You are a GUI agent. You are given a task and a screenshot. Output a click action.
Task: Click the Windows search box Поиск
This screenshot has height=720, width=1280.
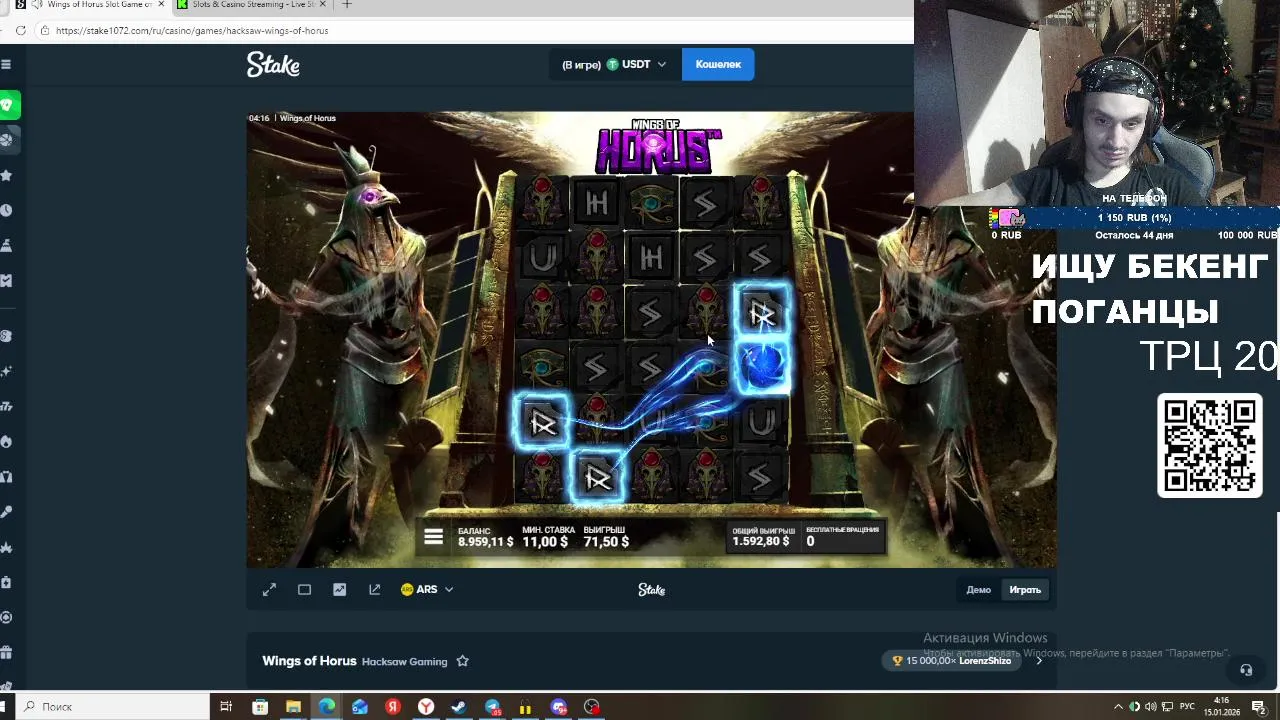coord(110,707)
